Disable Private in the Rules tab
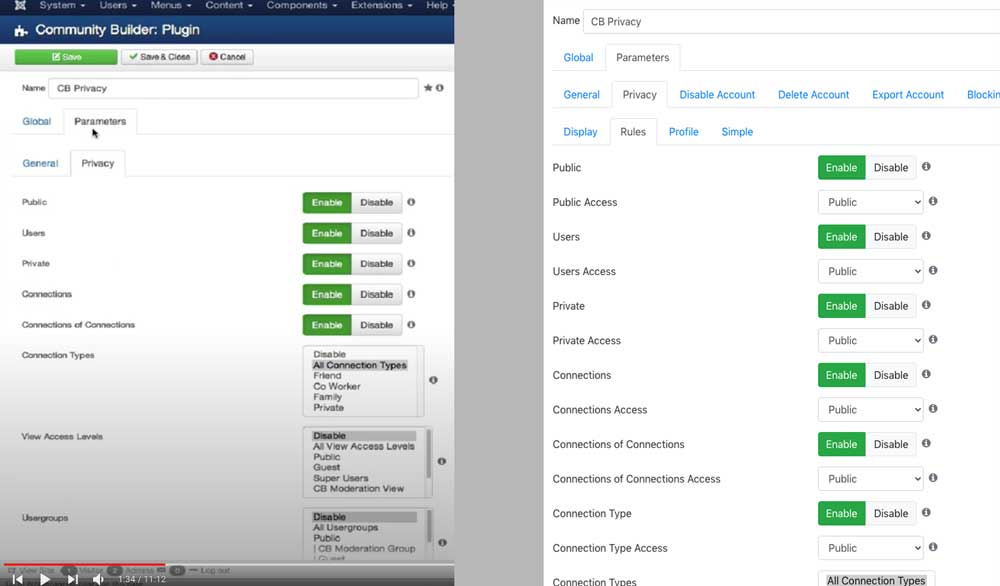Image resolution: width=1000 pixels, height=586 pixels. point(891,306)
